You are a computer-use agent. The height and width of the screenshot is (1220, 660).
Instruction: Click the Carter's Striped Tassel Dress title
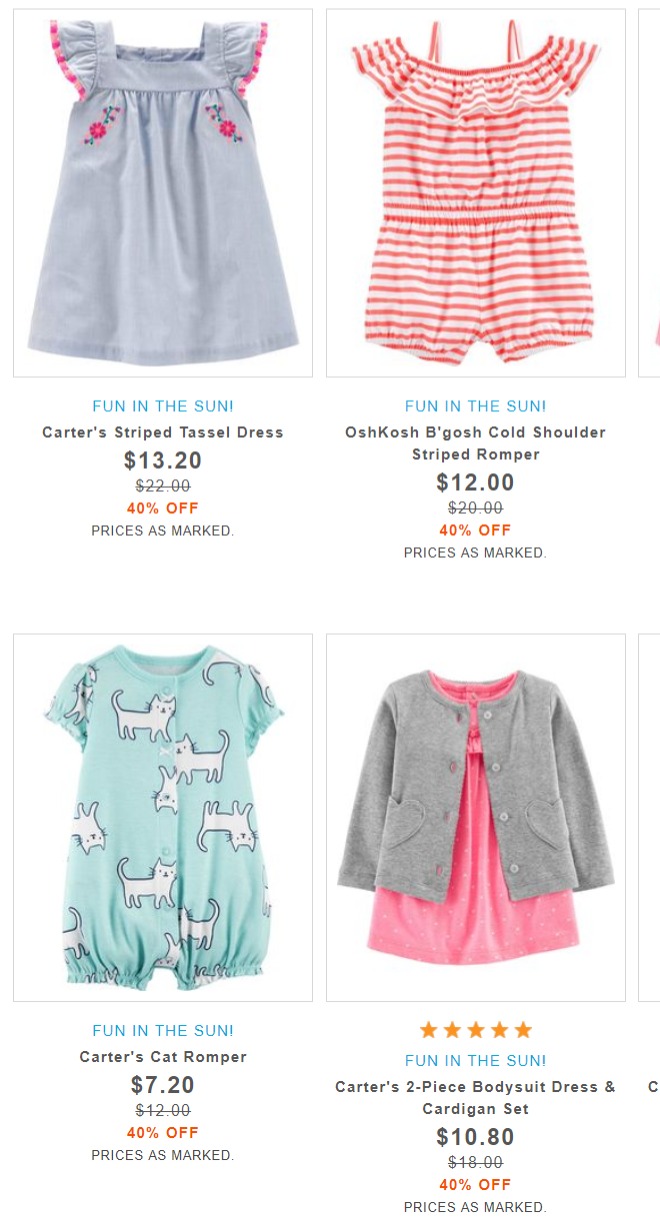[163, 433]
